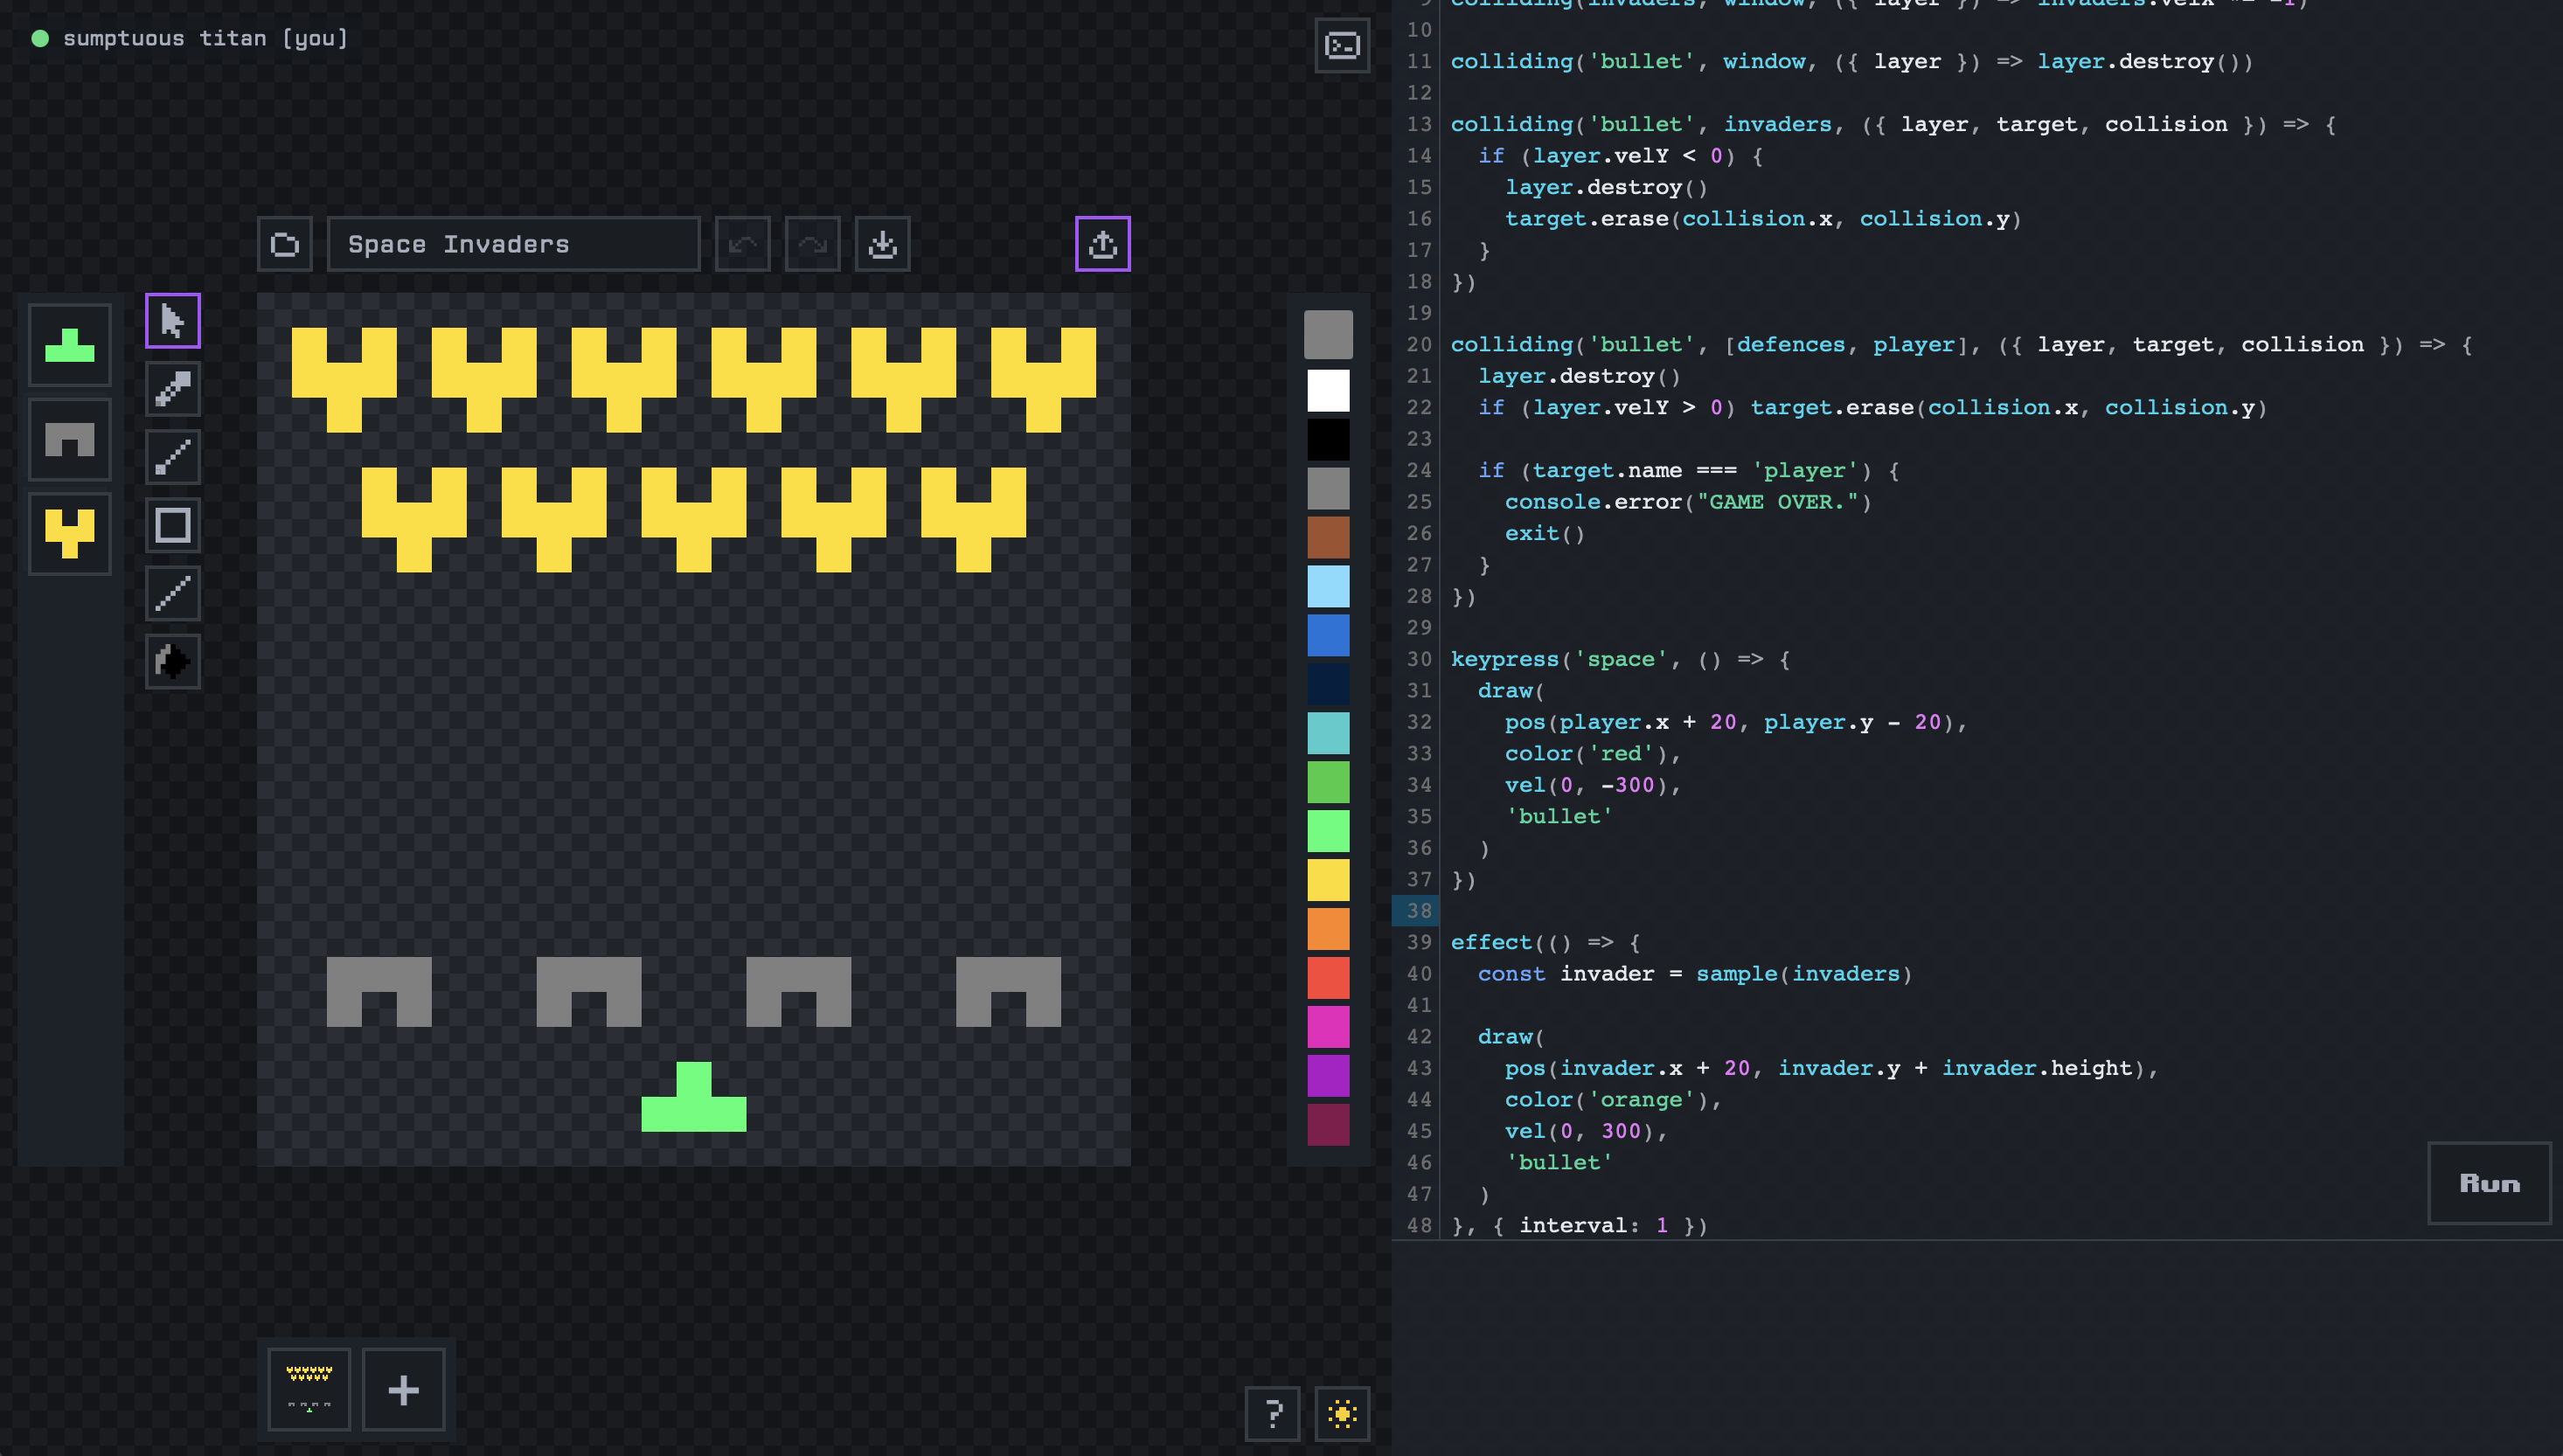
Task: Click 'defences' in line 20 code
Action: point(1791,345)
